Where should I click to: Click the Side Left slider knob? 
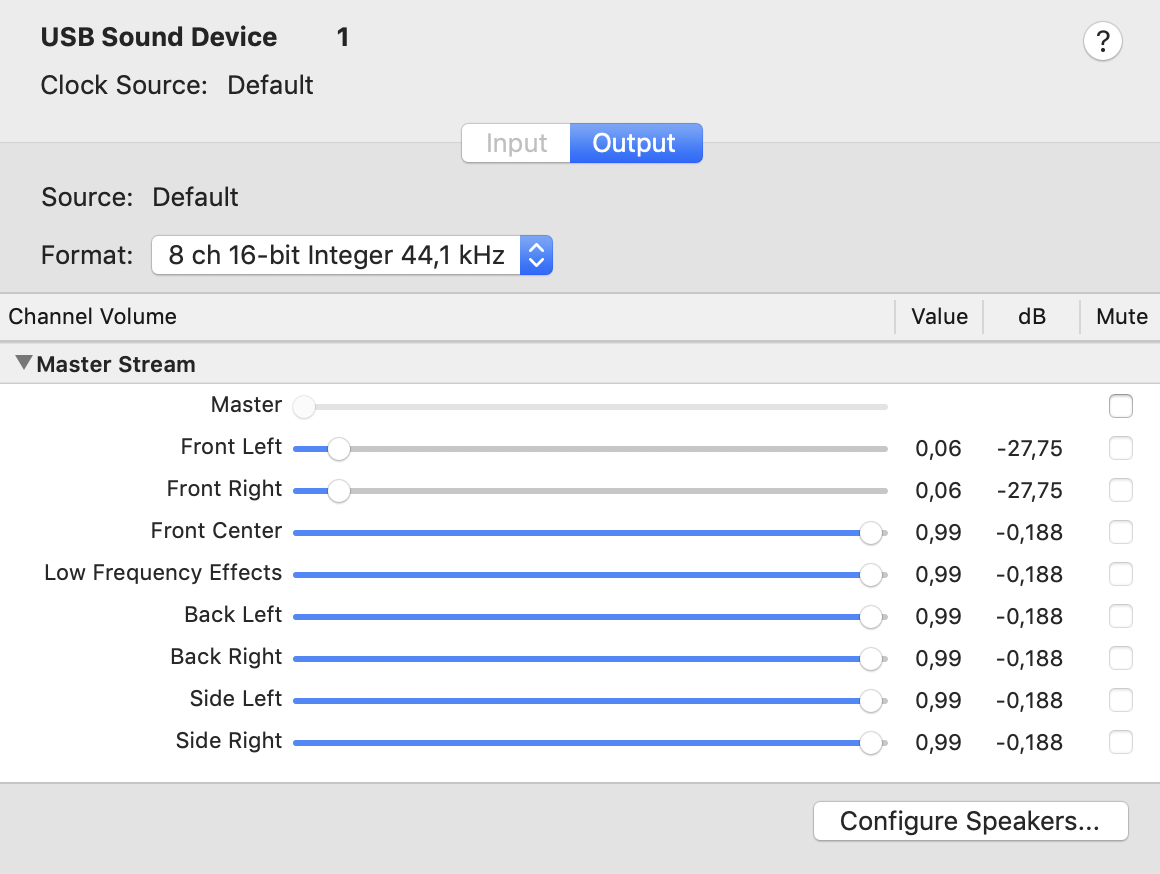871,701
